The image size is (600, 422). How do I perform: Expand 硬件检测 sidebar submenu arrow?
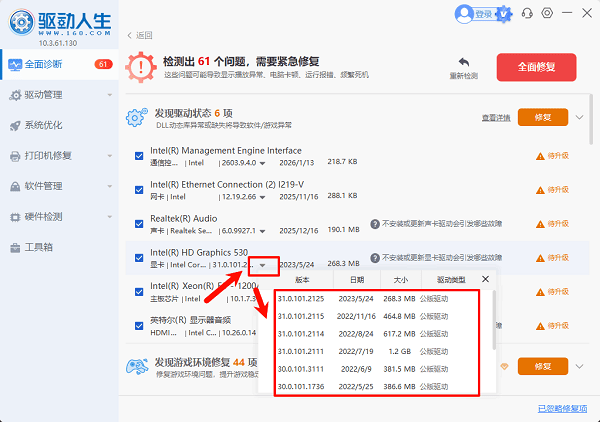click(110, 217)
